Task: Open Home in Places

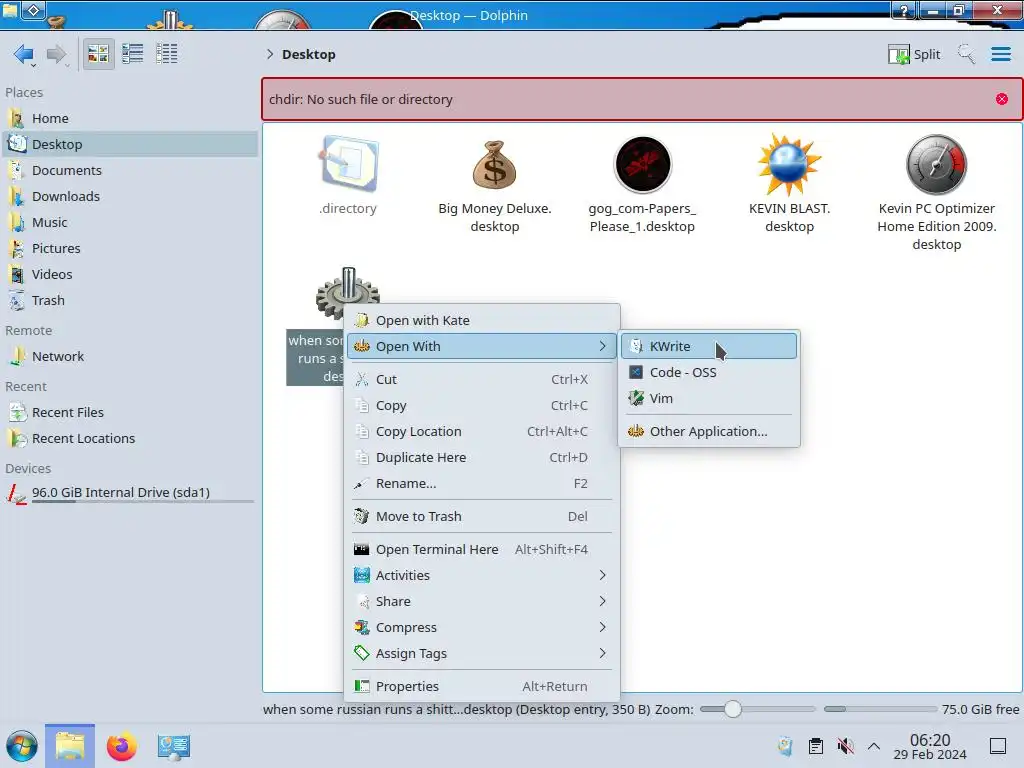Action: (x=131, y=118)
